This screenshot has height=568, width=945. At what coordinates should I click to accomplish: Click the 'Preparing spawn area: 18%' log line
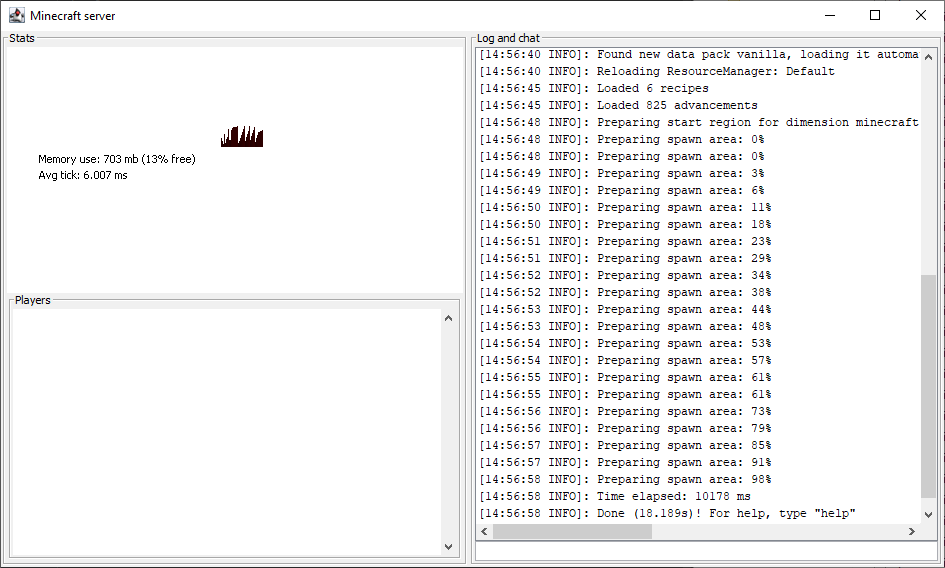pos(626,224)
